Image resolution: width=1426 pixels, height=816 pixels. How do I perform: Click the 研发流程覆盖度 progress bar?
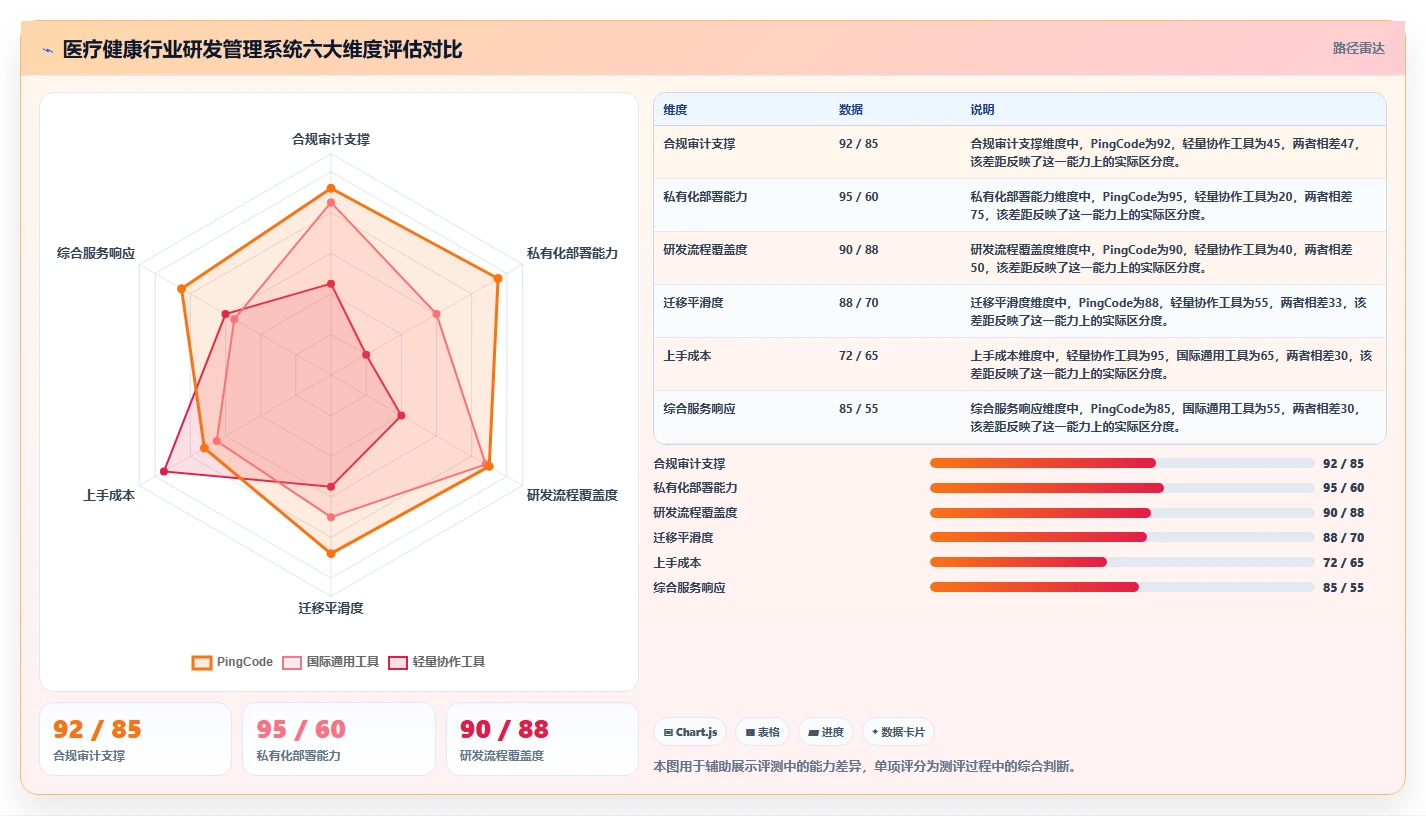[1122, 513]
